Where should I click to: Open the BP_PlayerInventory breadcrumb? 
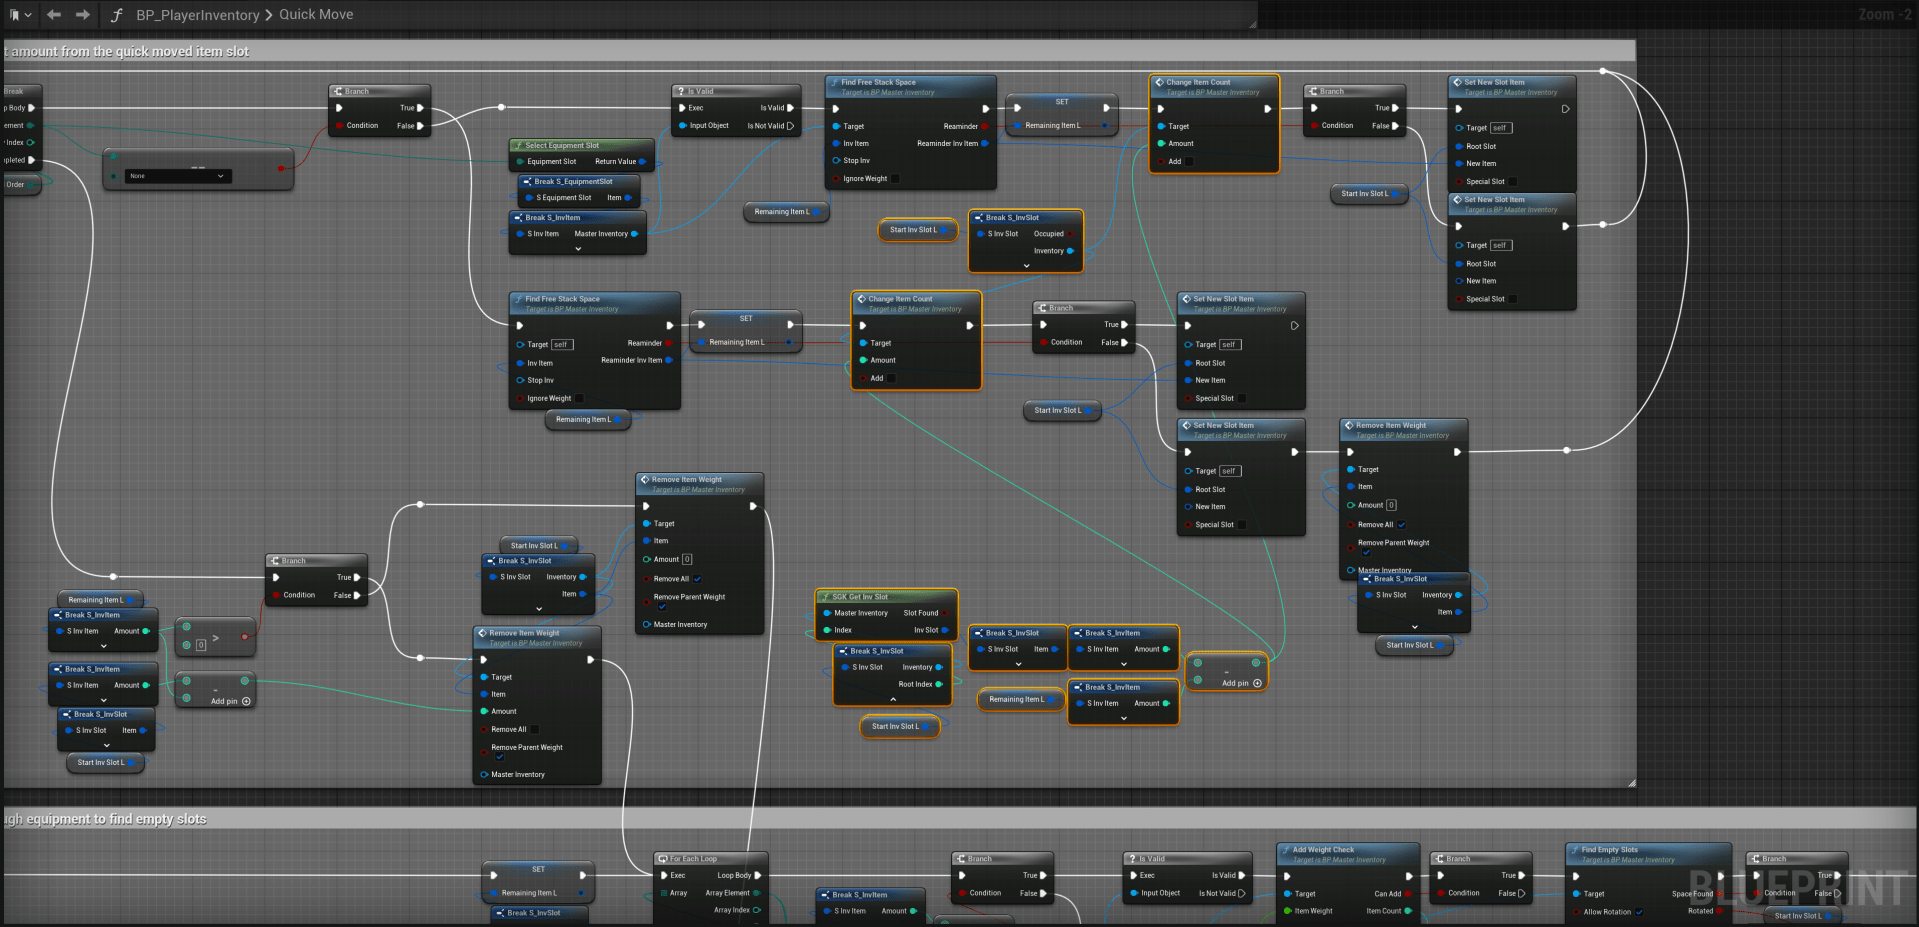tap(198, 15)
